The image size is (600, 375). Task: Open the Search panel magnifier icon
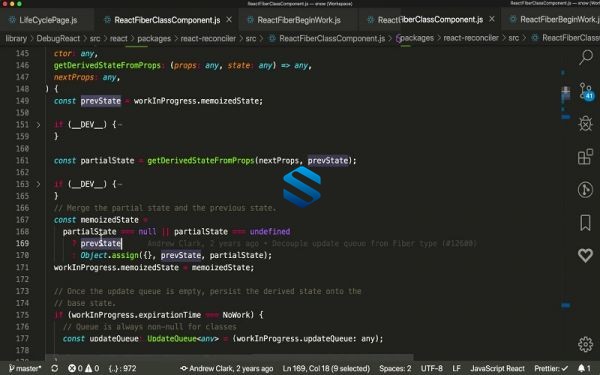point(585,57)
